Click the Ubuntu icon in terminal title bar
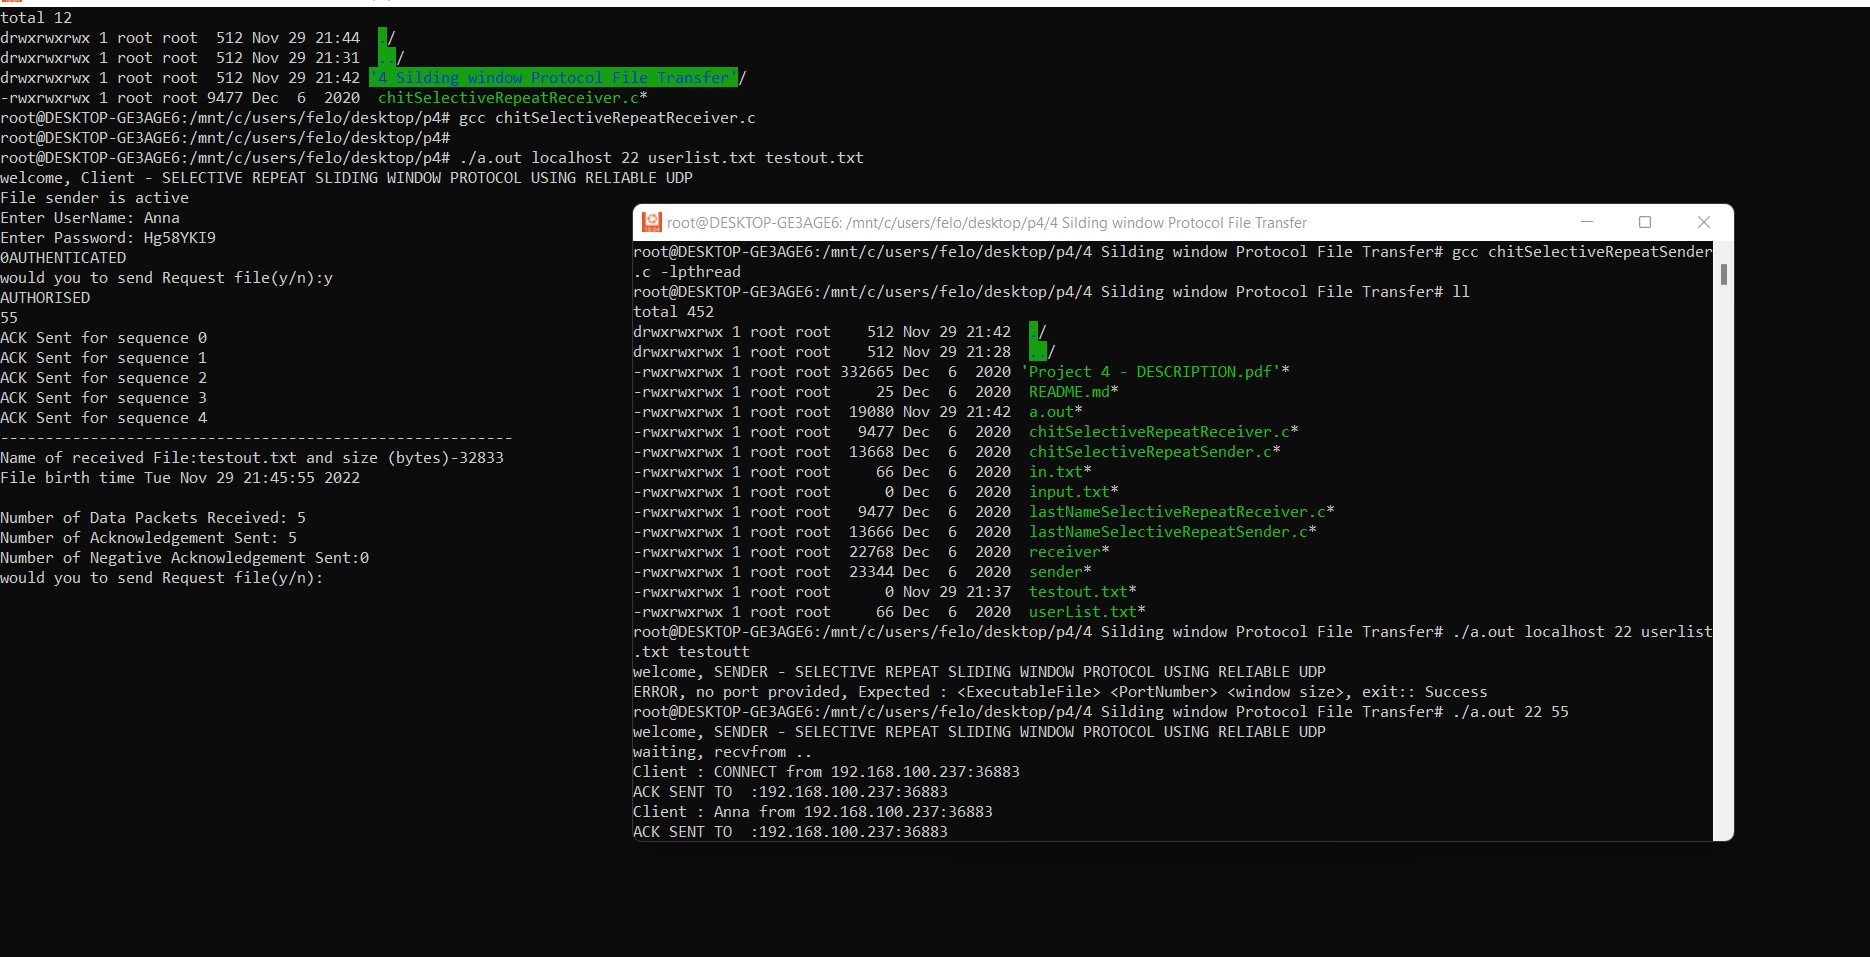 652,222
